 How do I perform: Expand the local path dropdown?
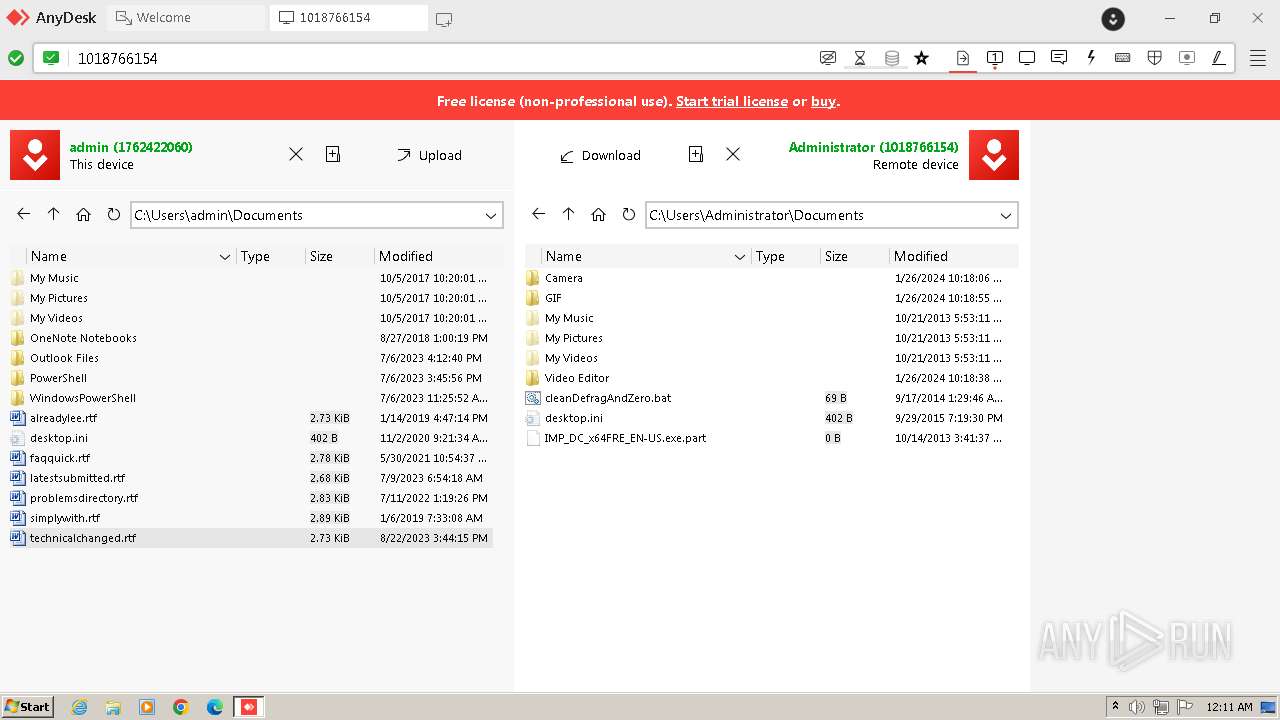click(491, 215)
